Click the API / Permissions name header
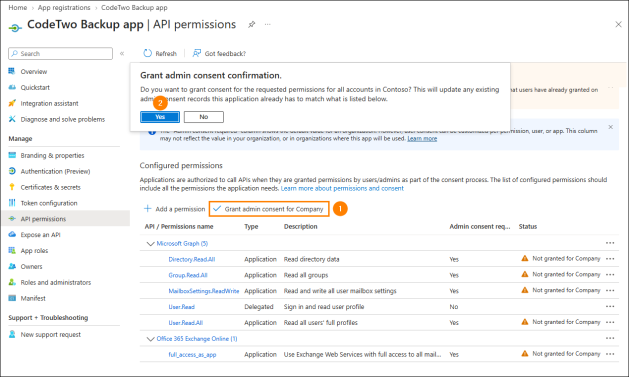This screenshot has height=377, width=629. coord(179,227)
